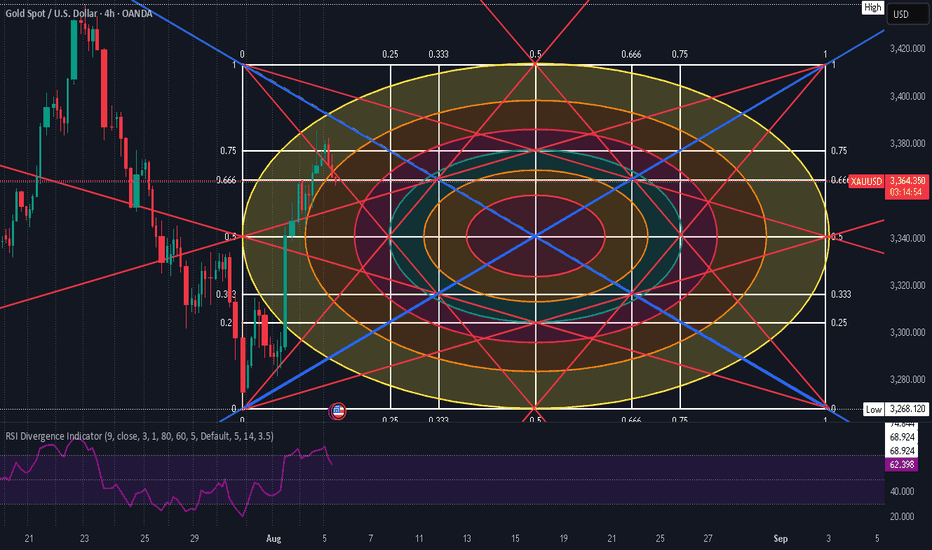Click the XAUUSD symbol price tag
Image resolution: width=932 pixels, height=550 pixels.
click(x=865, y=181)
